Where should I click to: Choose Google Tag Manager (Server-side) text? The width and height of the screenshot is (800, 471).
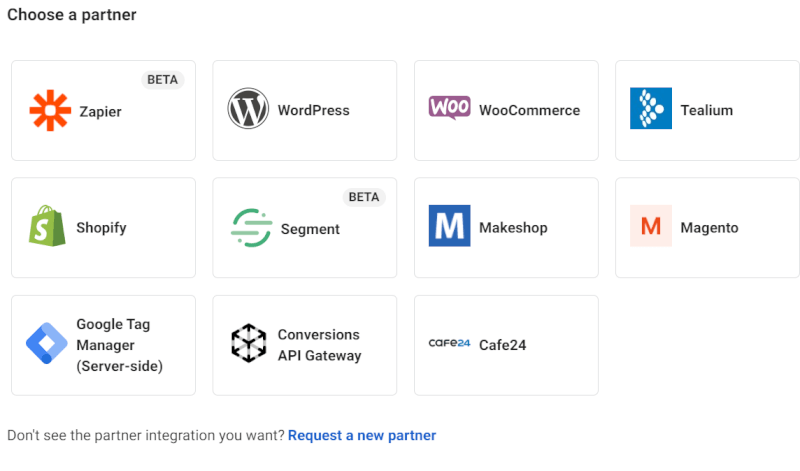click(119, 345)
